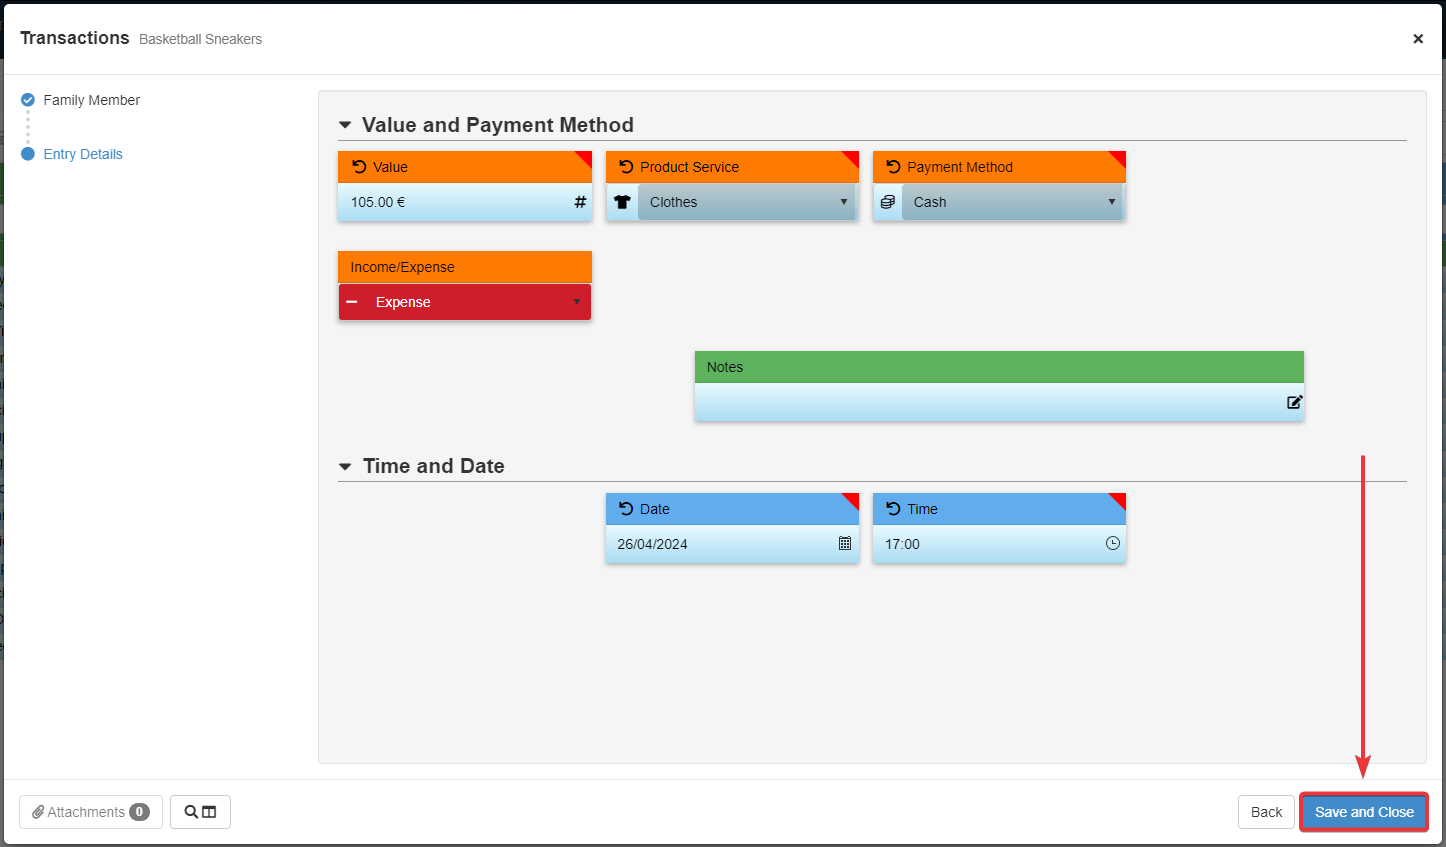Open the Attachments button
1446x847 pixels.
coord(90,812)
